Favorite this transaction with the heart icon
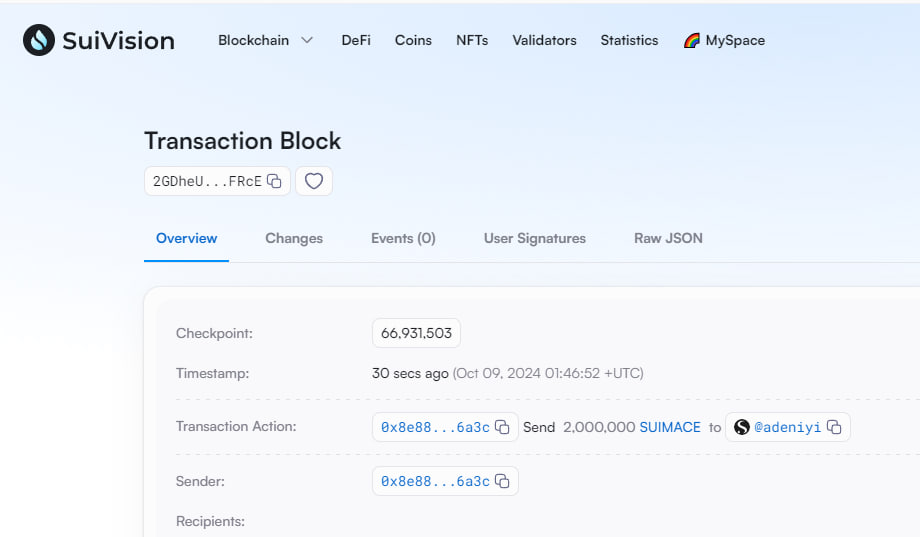Screen dimensions: 920x537 point(314,181)
